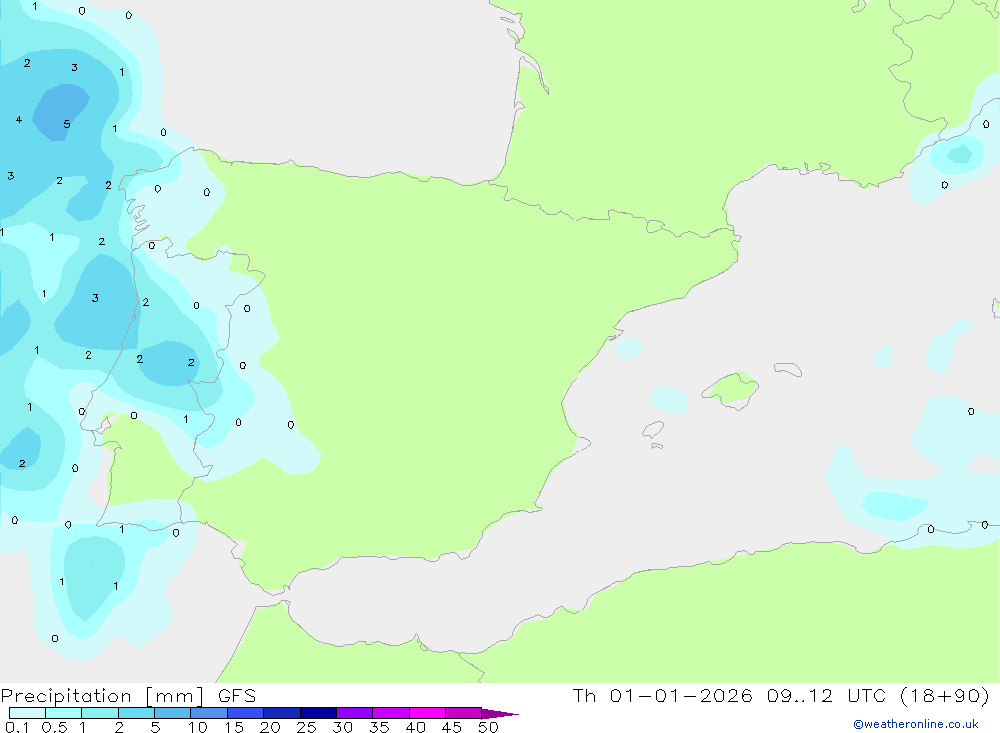The height and width of the screenshot is (733, 1000).
Task: Click the weatheronline.co.uk copyright link
Action: coord(916,724)
